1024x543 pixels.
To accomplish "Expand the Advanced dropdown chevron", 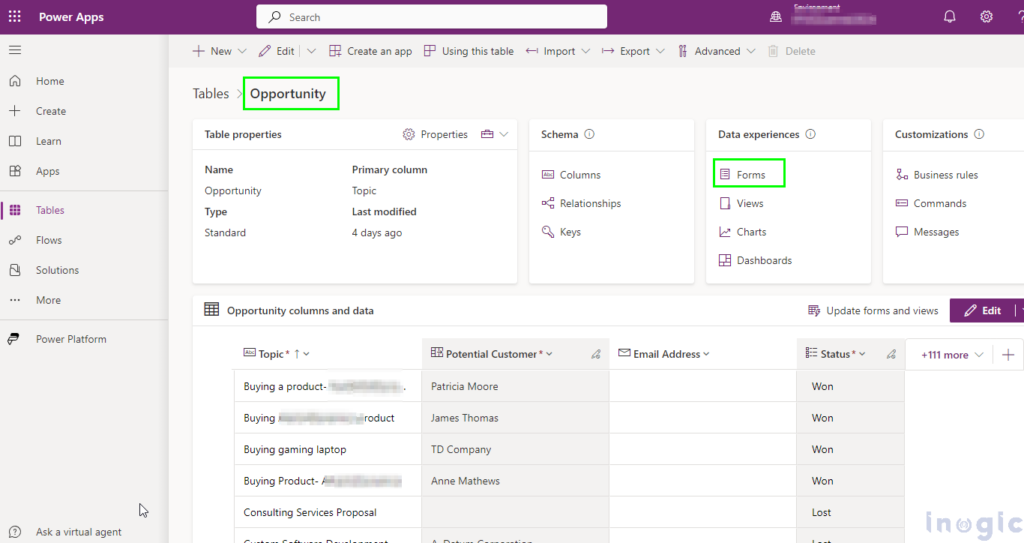I will (x=751, y=51).
